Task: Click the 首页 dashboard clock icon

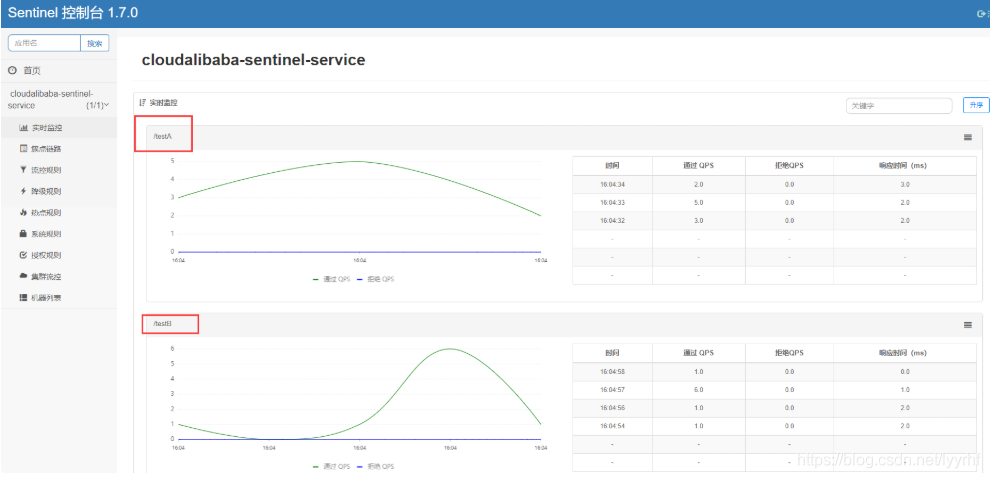Action: (x=12, y=71)
